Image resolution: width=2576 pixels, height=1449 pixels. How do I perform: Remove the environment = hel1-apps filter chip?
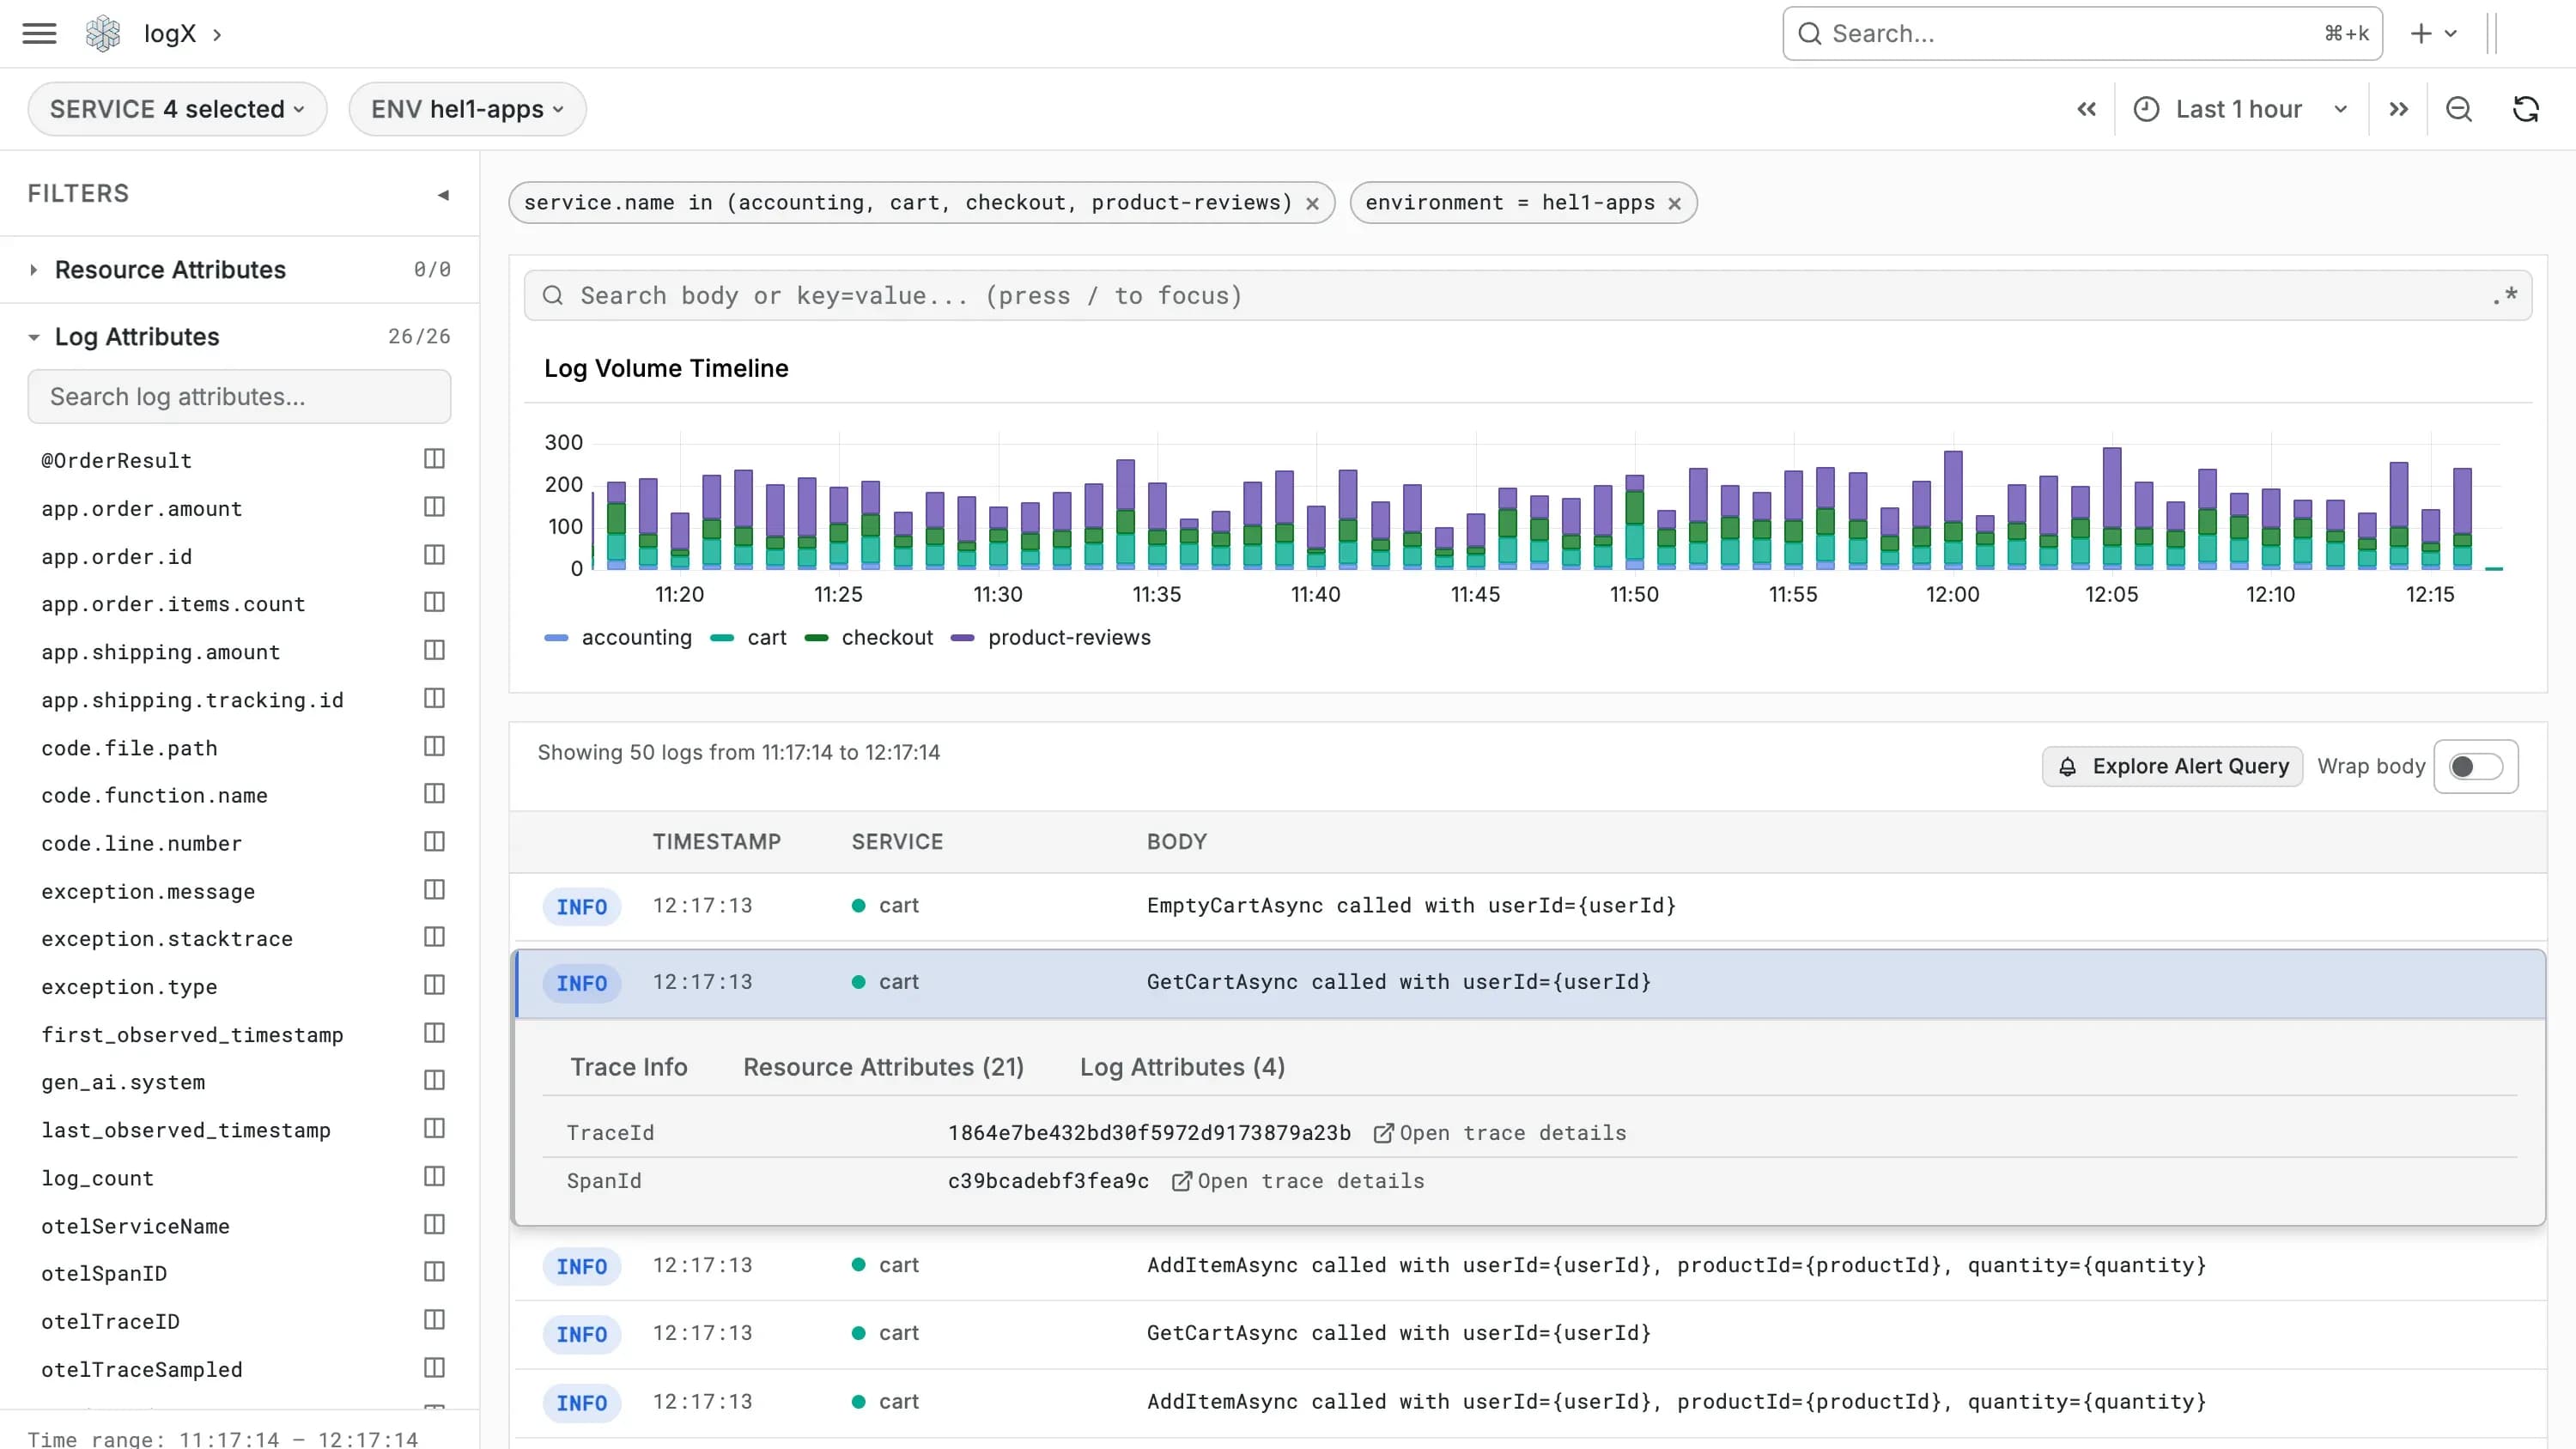1674,203
